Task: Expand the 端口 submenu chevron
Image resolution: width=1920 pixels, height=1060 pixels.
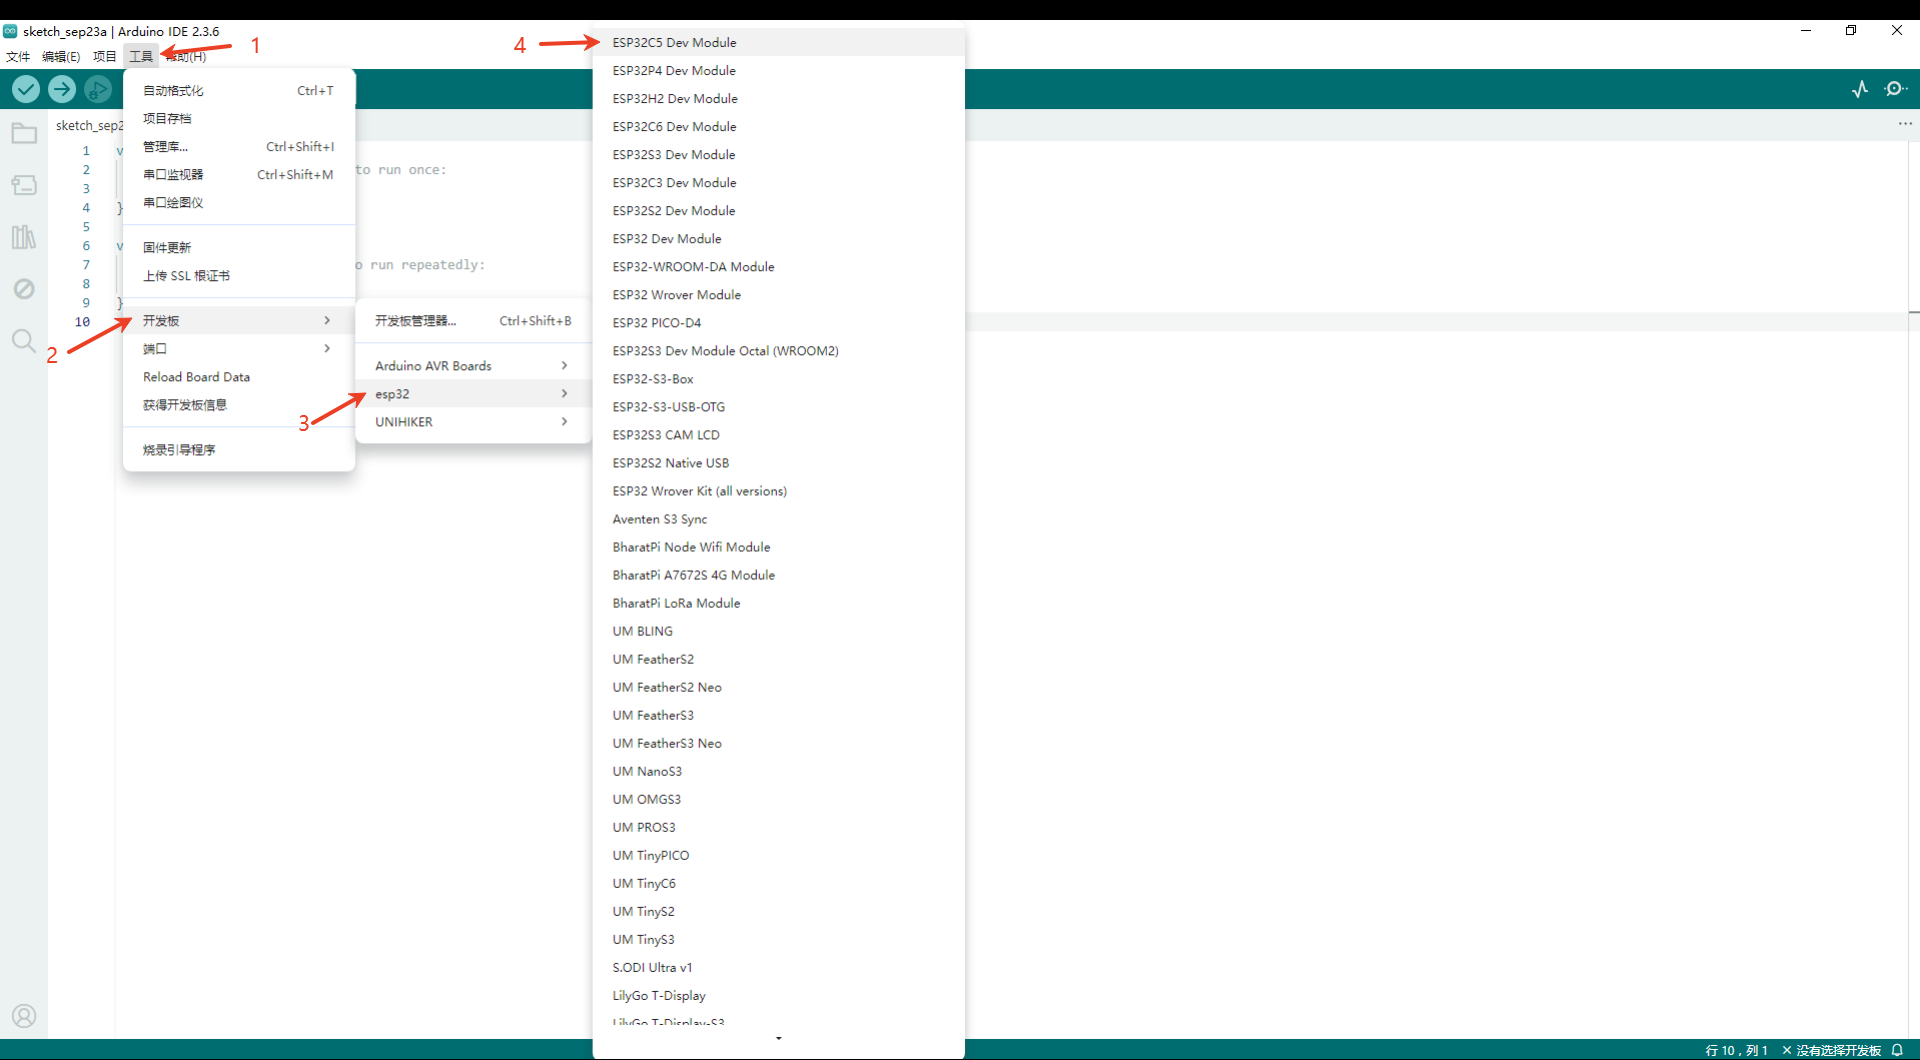Action: 327,348
